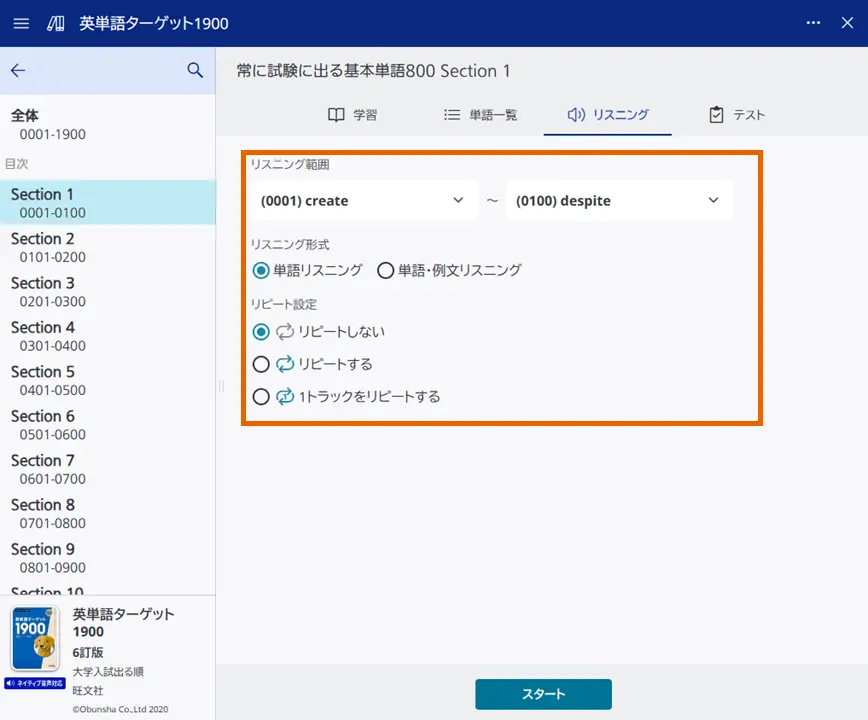Open the more options ellipsis menu
This screenshot has height=720, width=868.
point(813,23)
